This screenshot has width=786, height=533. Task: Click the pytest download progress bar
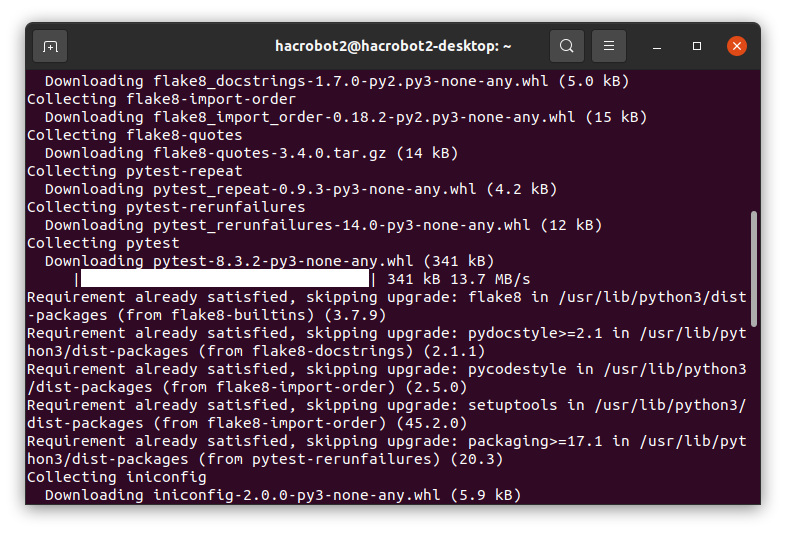pyautogui.click(x=225, y=279)
